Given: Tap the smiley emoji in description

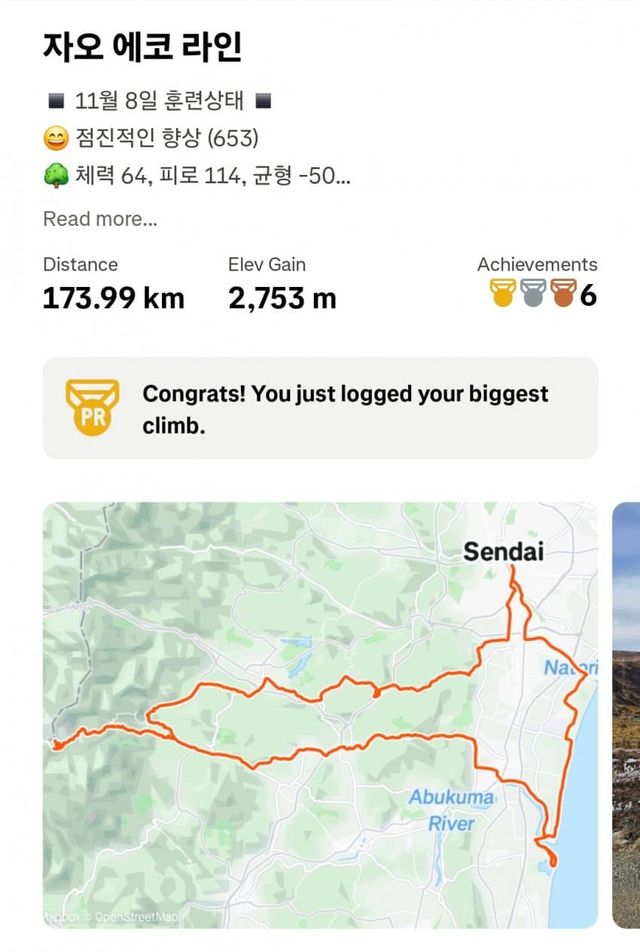Looking at the screenshot, I should point(55,137).
